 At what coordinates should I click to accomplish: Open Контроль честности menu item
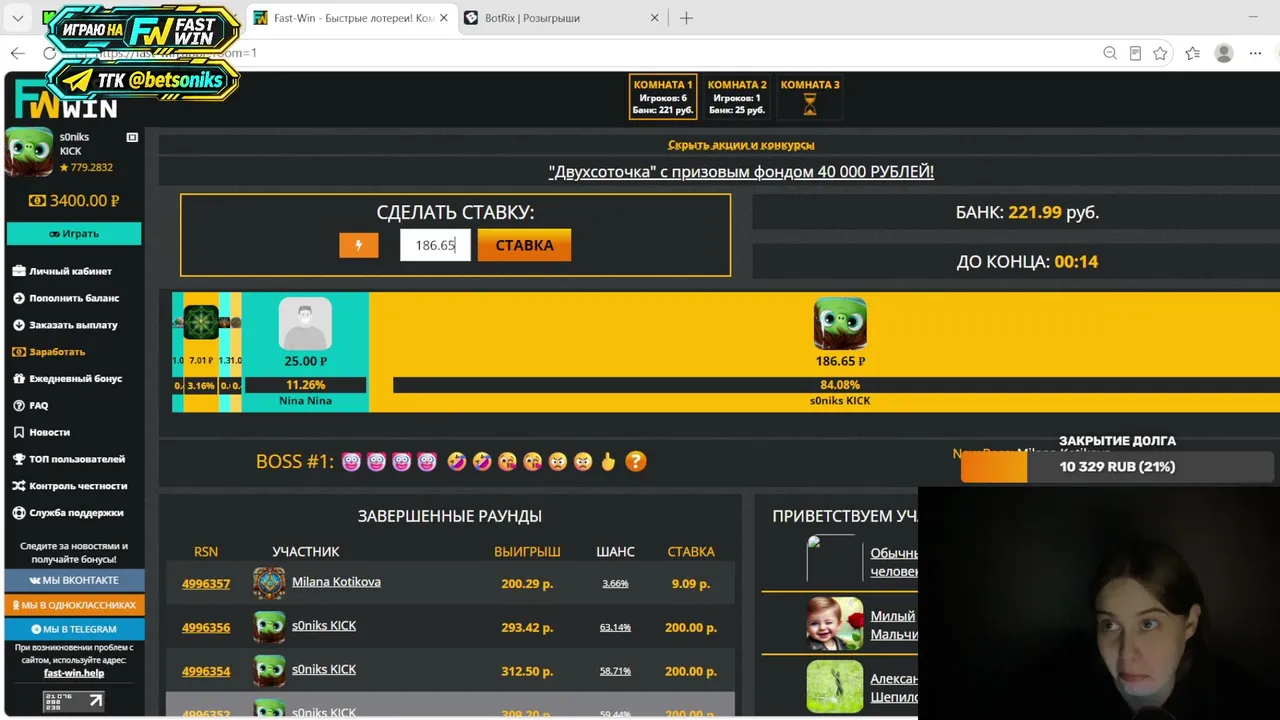(78, 486)
